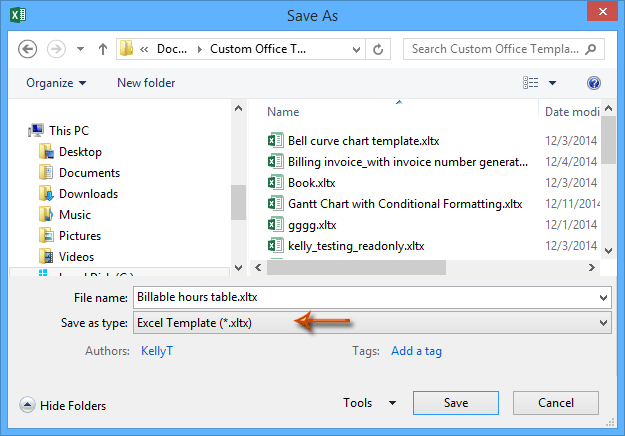Click navigation pane scroll up arrow

click(238, 108)
